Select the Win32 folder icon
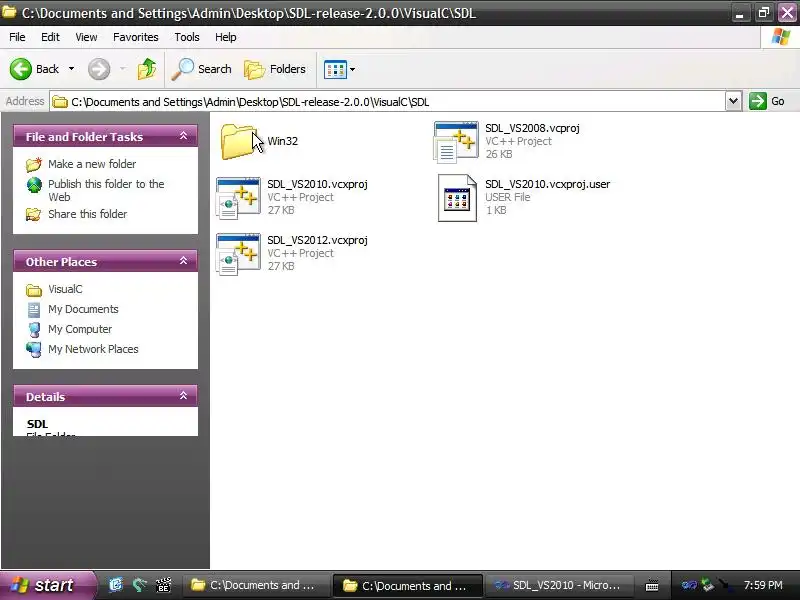The height and width of the screenshot is (600, 800). [238, 141]
